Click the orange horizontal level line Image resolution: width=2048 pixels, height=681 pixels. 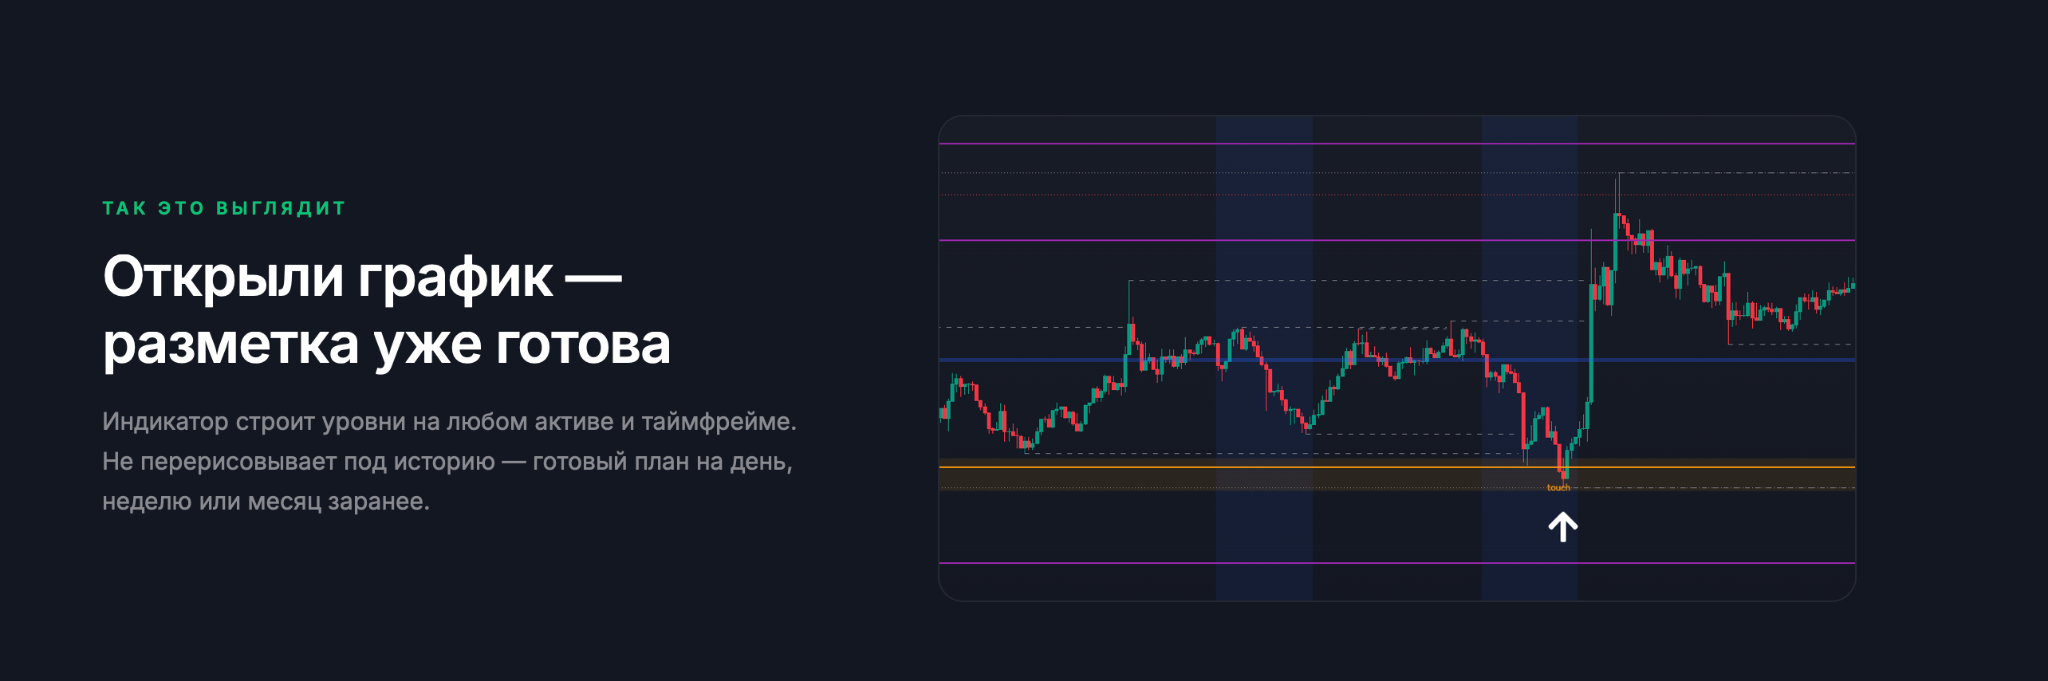(1397, 467)
